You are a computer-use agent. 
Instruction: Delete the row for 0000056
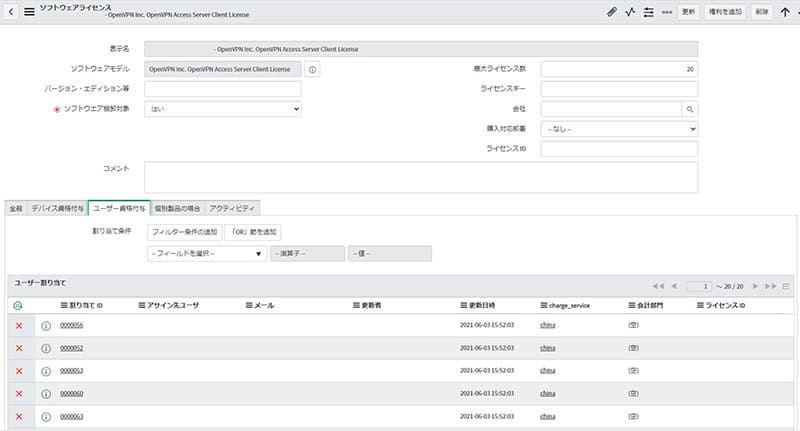pos(19,325)
